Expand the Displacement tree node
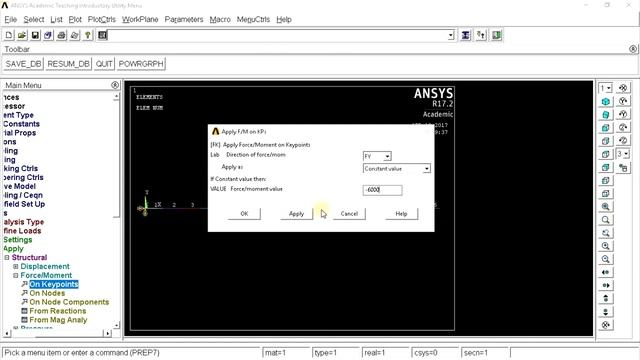 pos(16,267)
